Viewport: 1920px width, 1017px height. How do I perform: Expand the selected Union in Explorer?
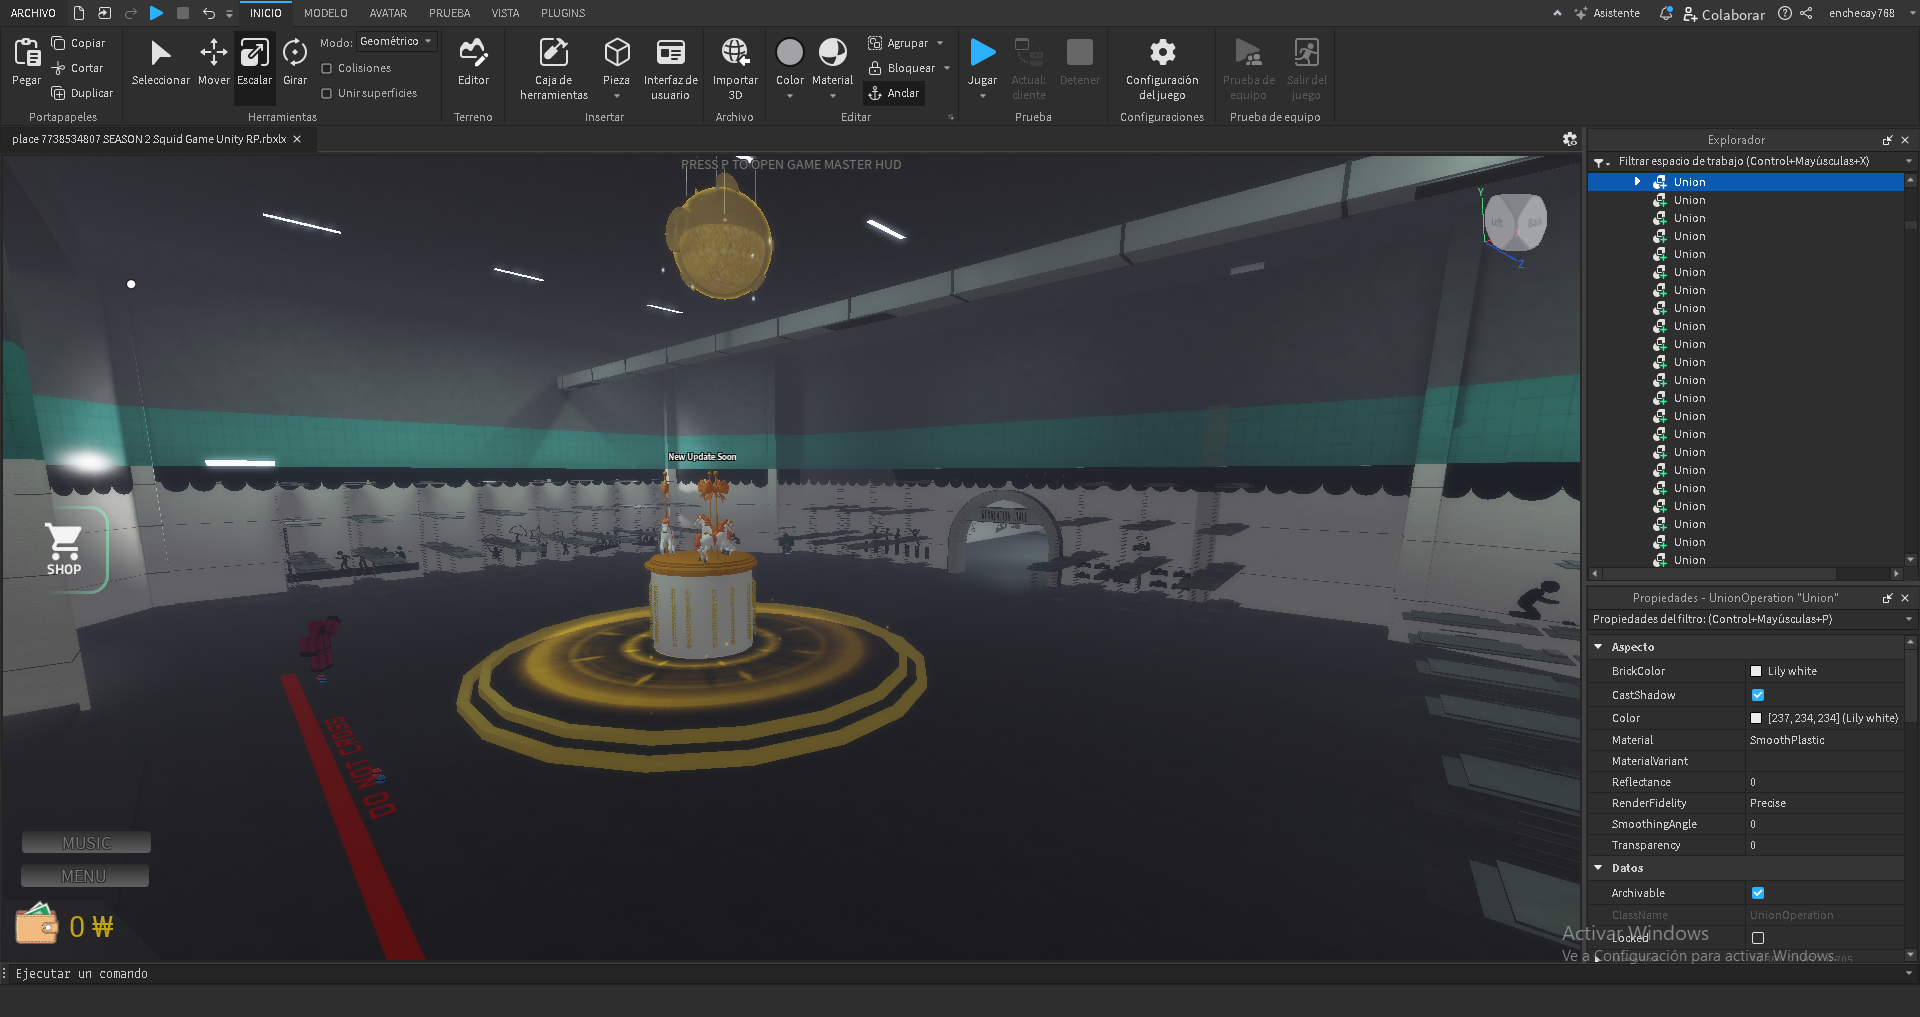pyautogui.click(x=1638, y=181)
